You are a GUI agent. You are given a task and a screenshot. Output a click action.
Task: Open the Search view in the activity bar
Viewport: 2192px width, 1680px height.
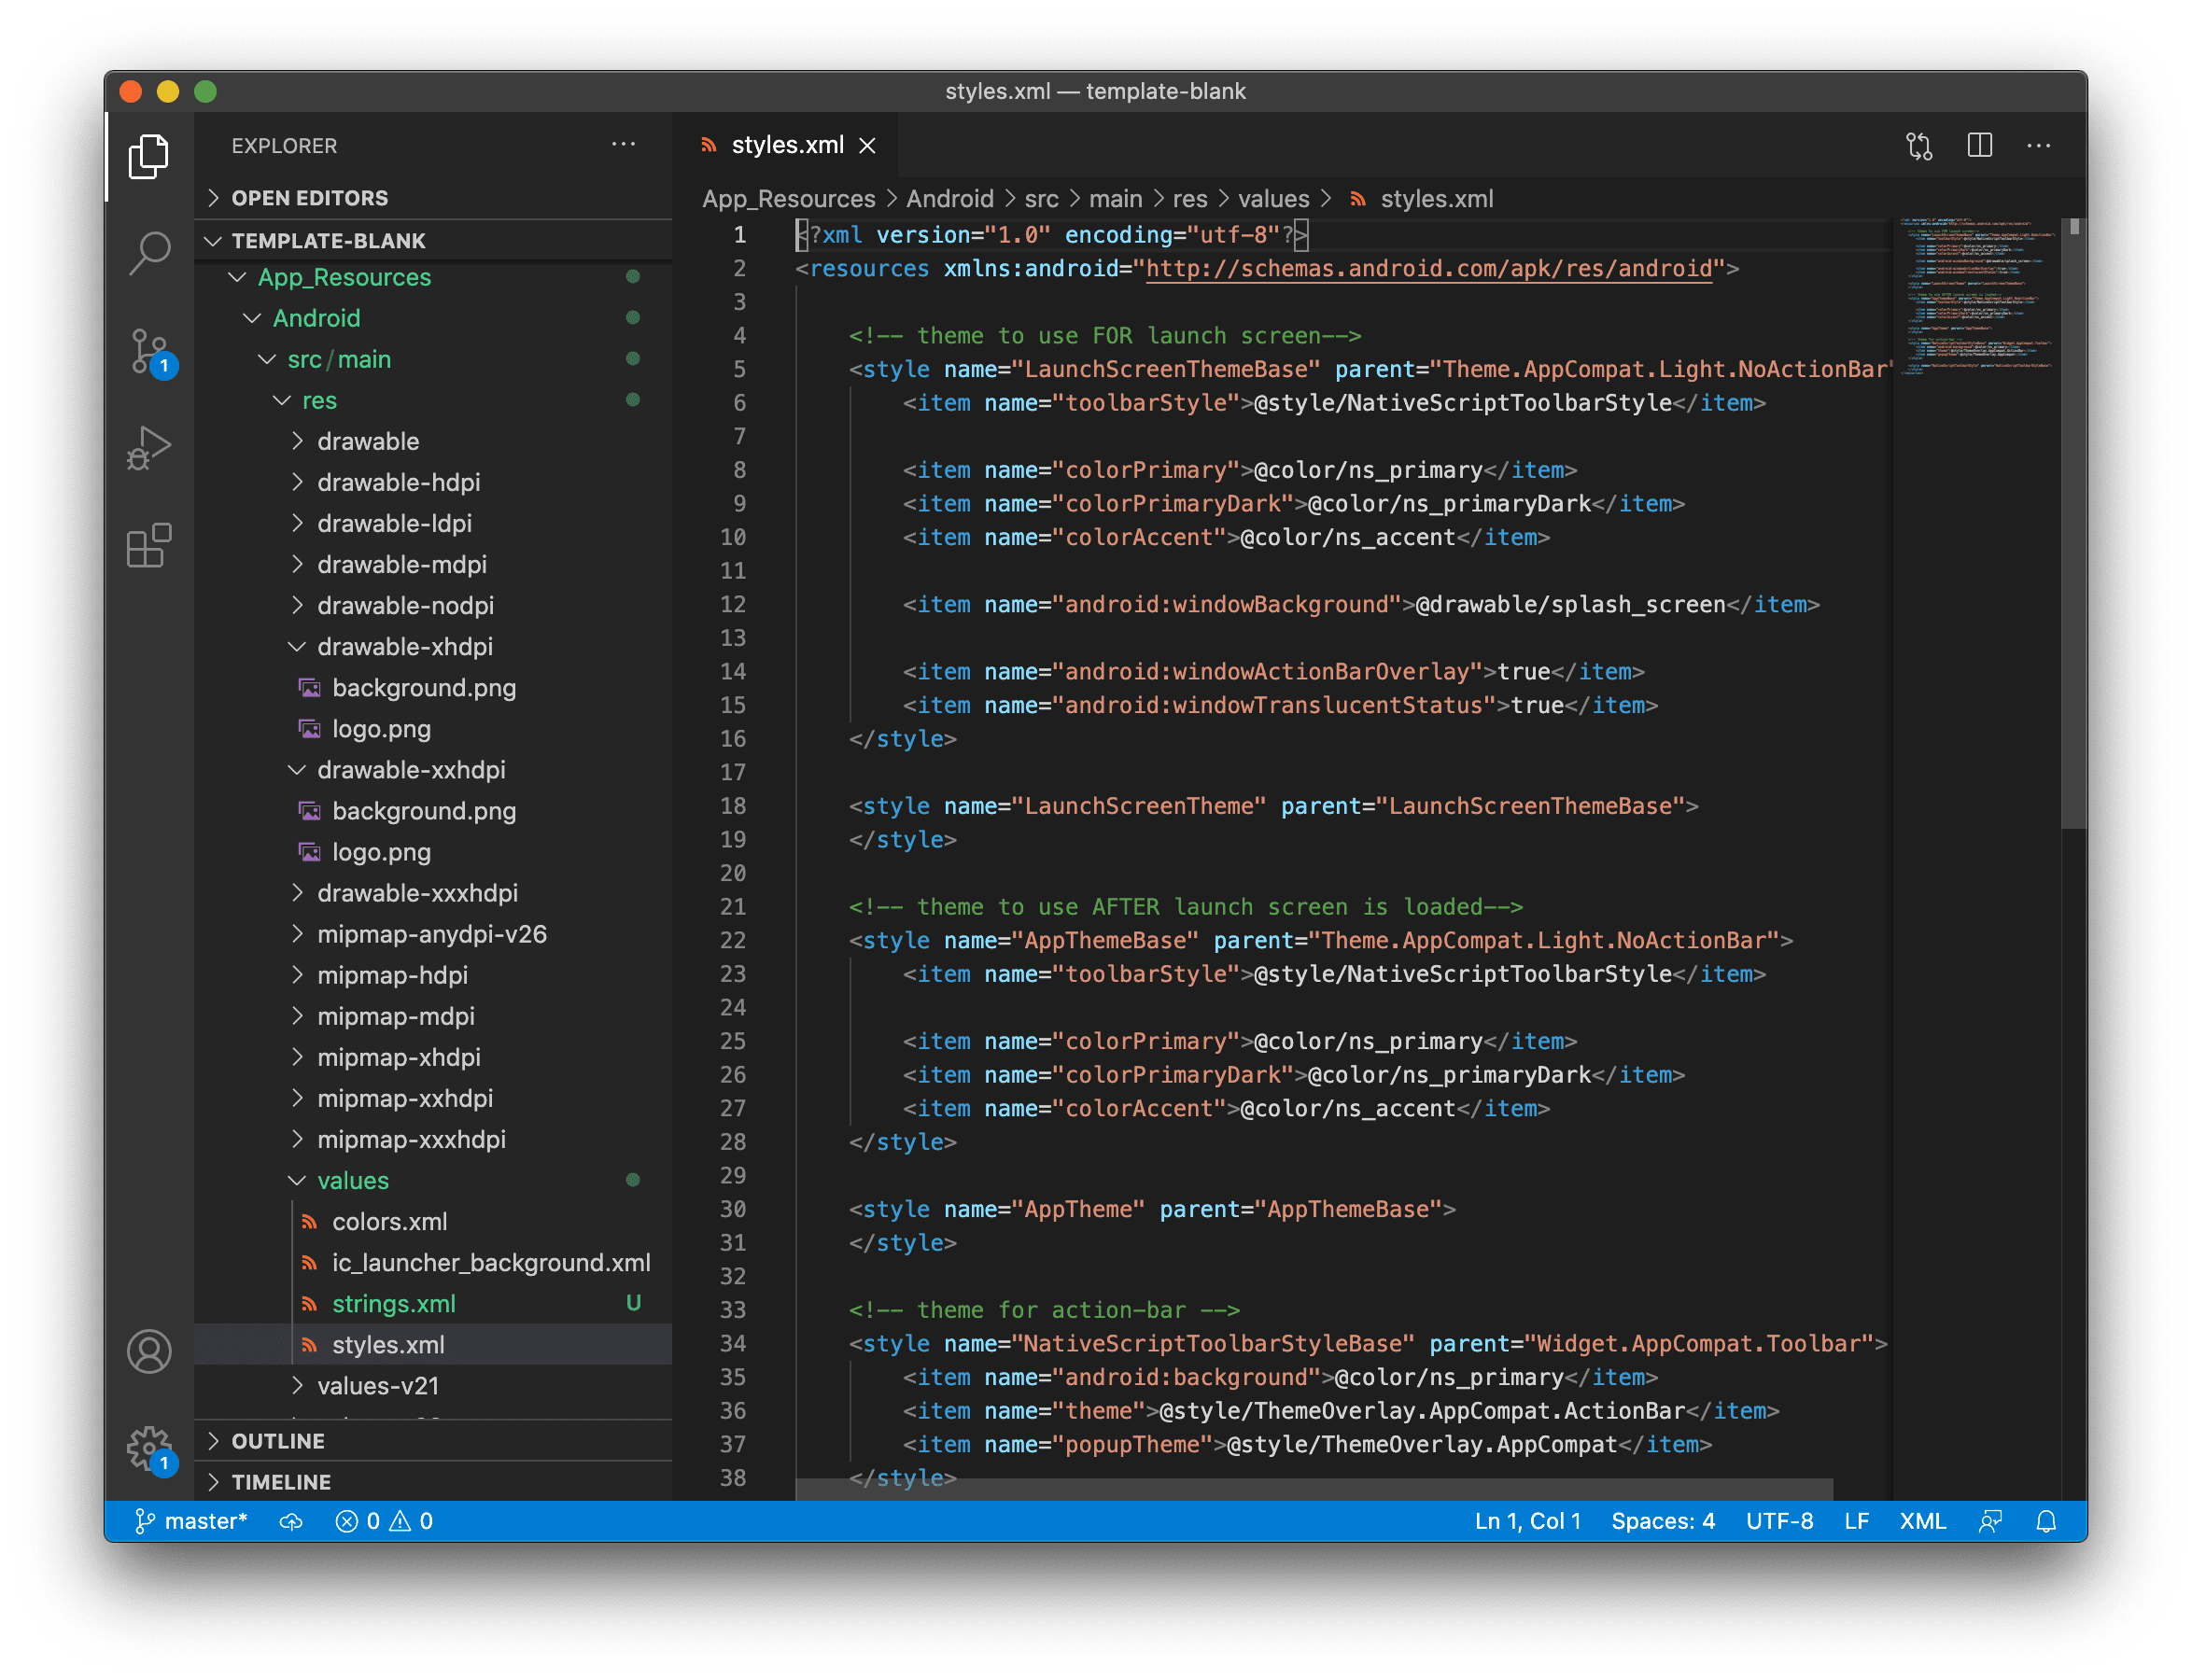point(149,253)
